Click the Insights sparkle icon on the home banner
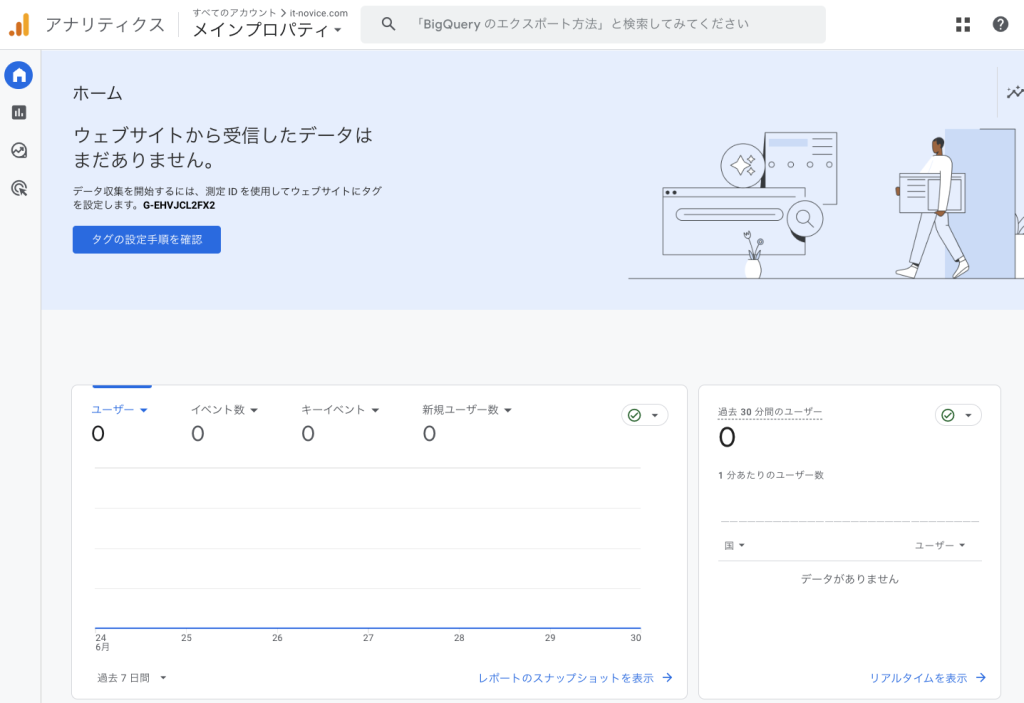1024x703 pixels. coord(1013,91)
